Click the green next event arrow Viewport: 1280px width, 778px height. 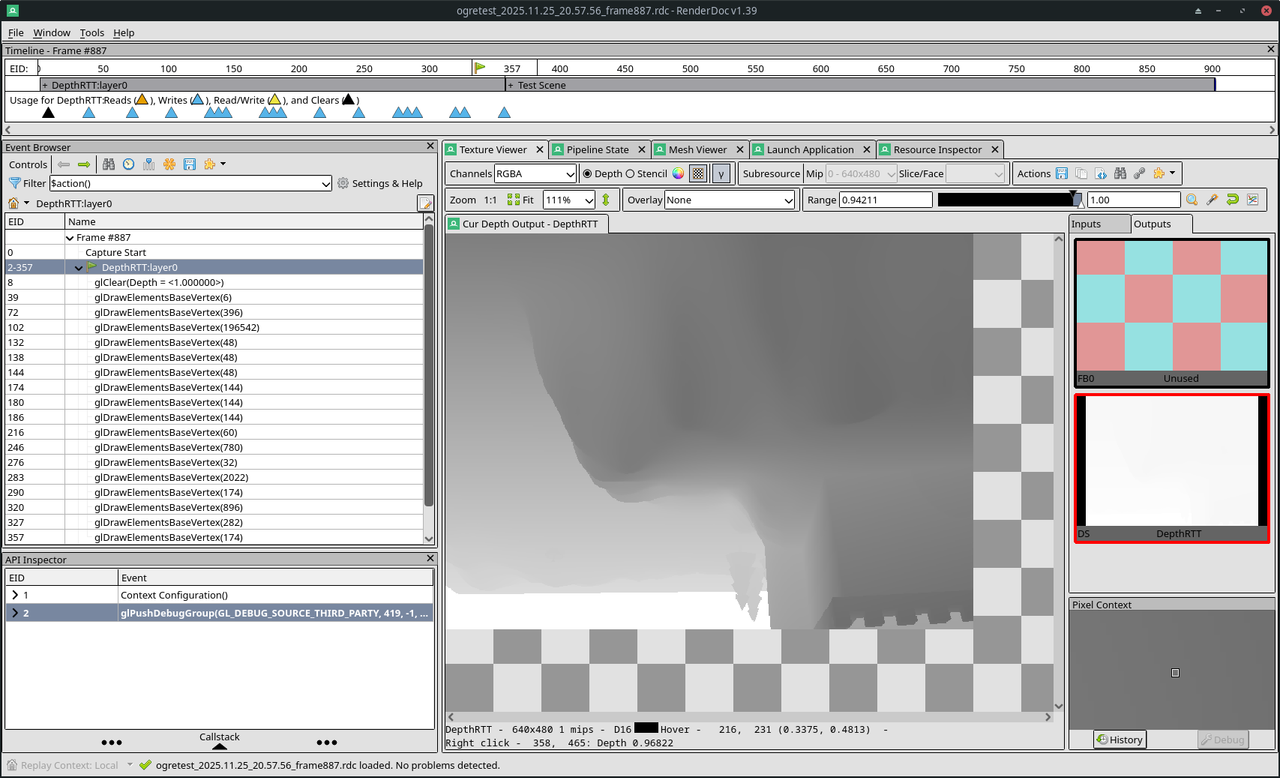(84, 164)
